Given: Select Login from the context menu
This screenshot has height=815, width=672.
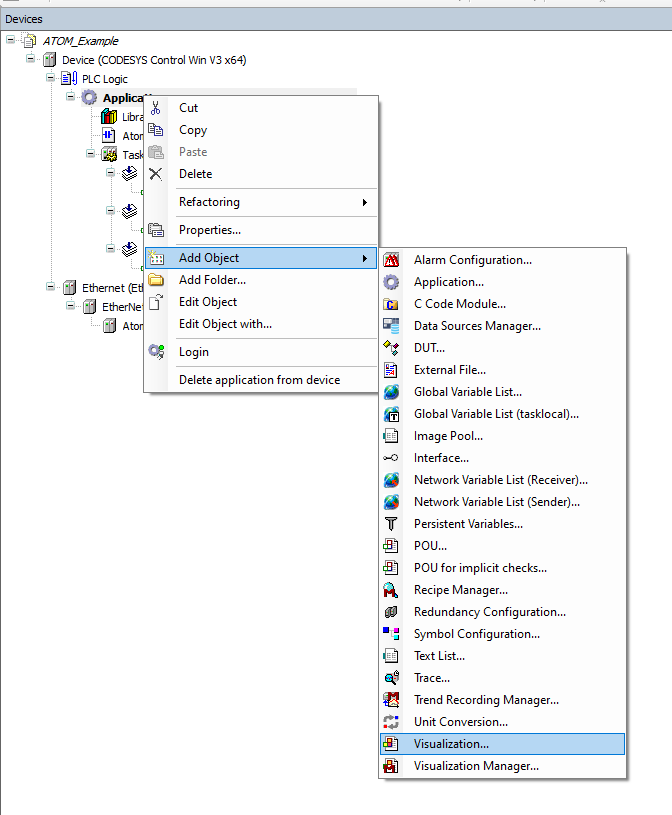Looking at the screenshot, I should pos(194,352).
